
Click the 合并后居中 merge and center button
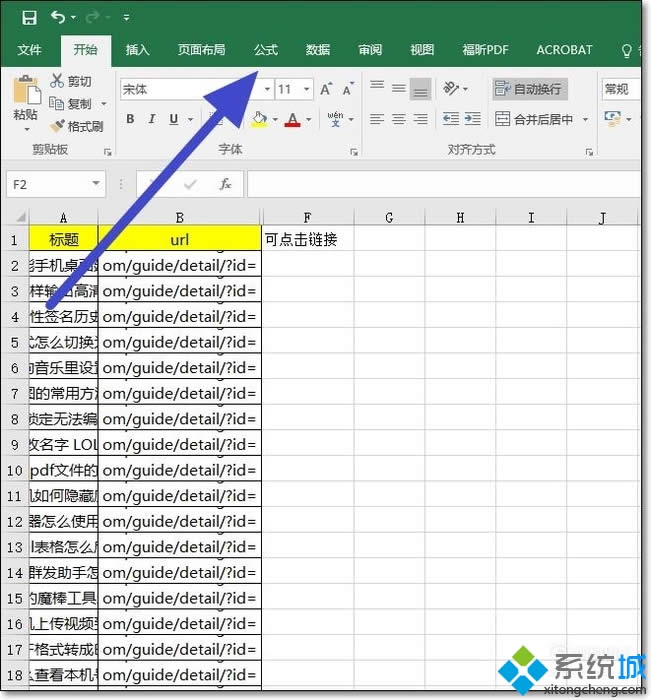click(x=534, y=119)
